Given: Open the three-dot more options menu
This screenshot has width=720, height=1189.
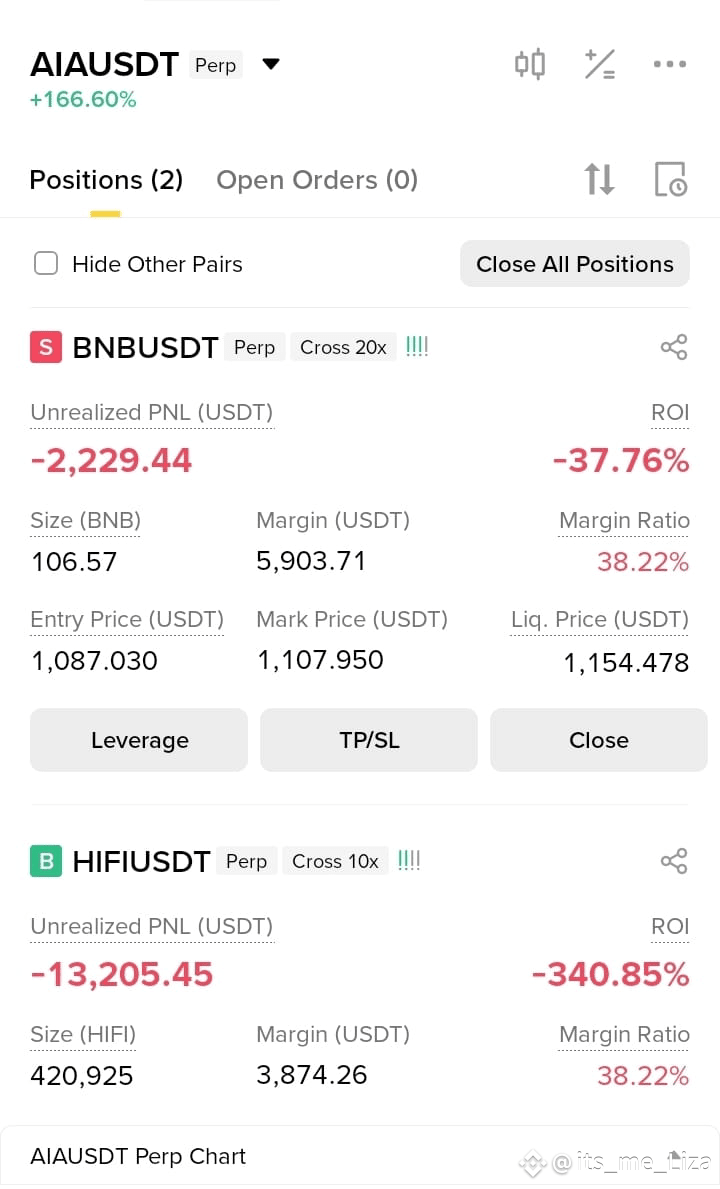Looking at the screenshot, I should 670,64.
